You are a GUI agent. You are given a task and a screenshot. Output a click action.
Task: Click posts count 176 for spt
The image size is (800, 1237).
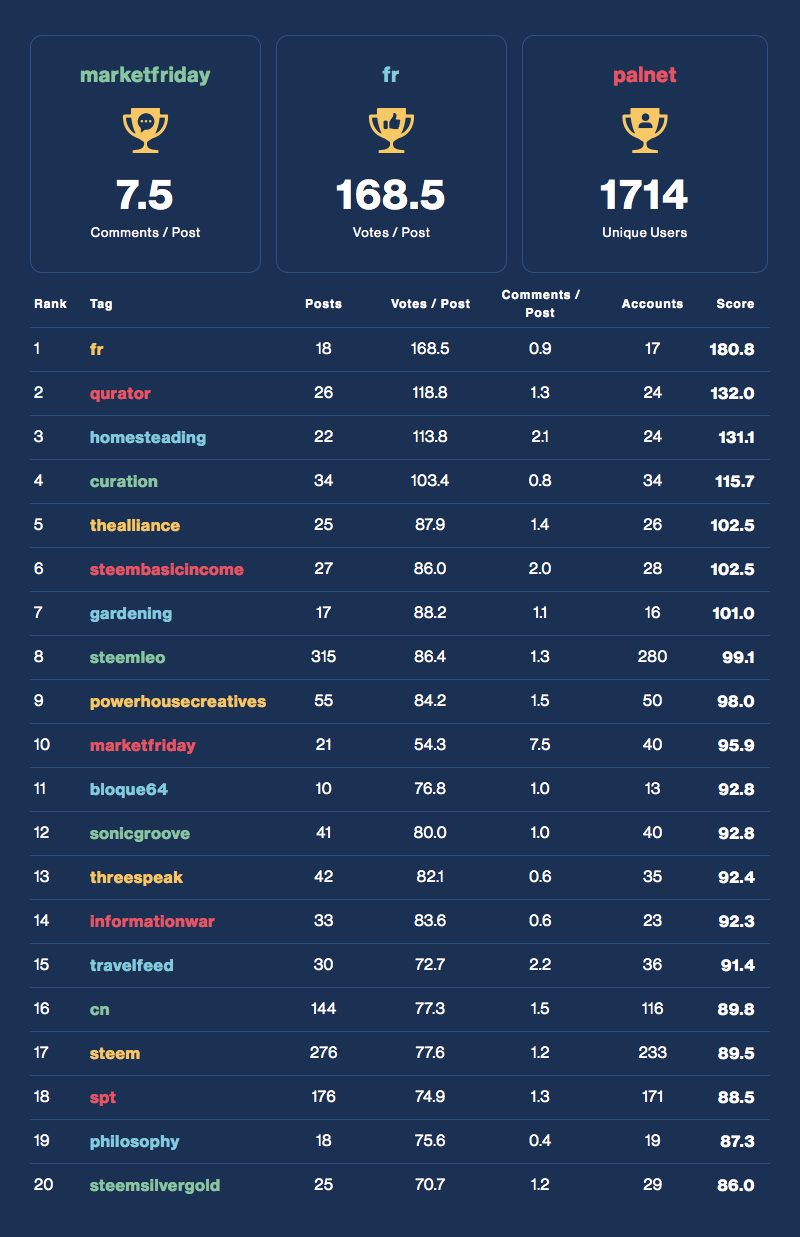pos(323,1097)
